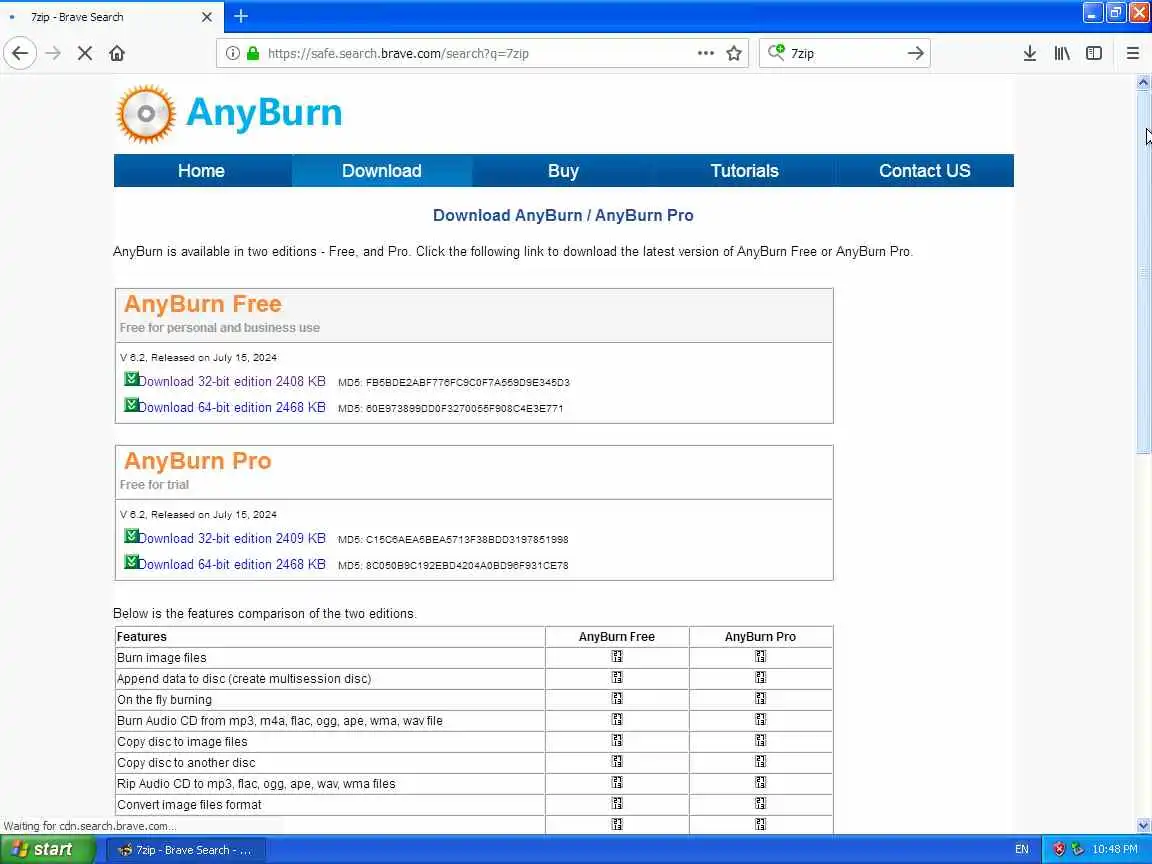Screen dimensions: 1152x864
Task: Open the Tutorials navigation tab
Action: (744, 170)
